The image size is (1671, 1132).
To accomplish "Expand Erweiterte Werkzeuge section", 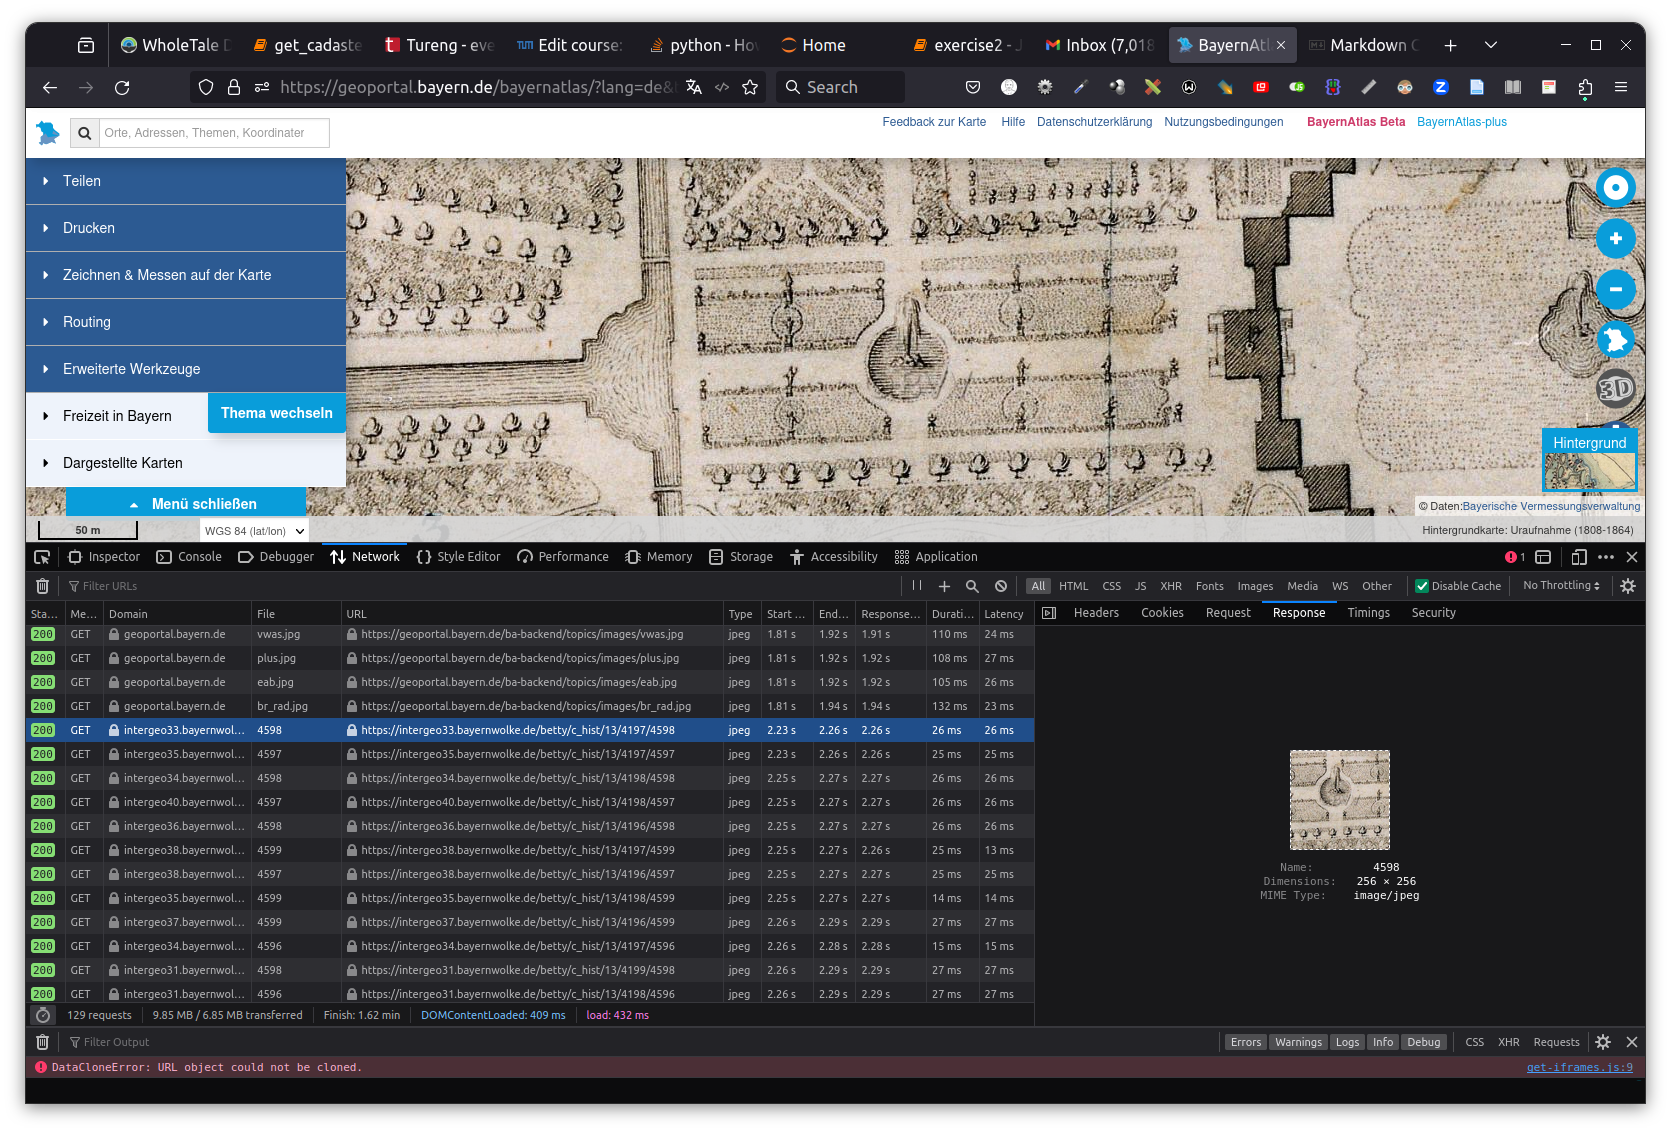I will [x=186, y=369].
